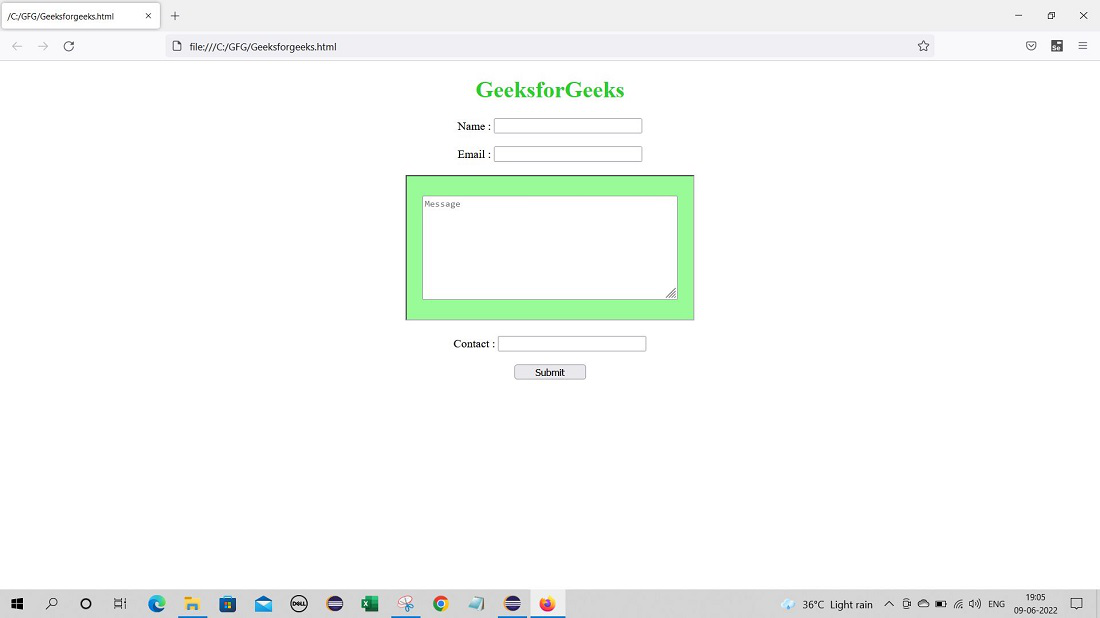
Task: Open Excel from the taskbar
Action: coord(370,604)
